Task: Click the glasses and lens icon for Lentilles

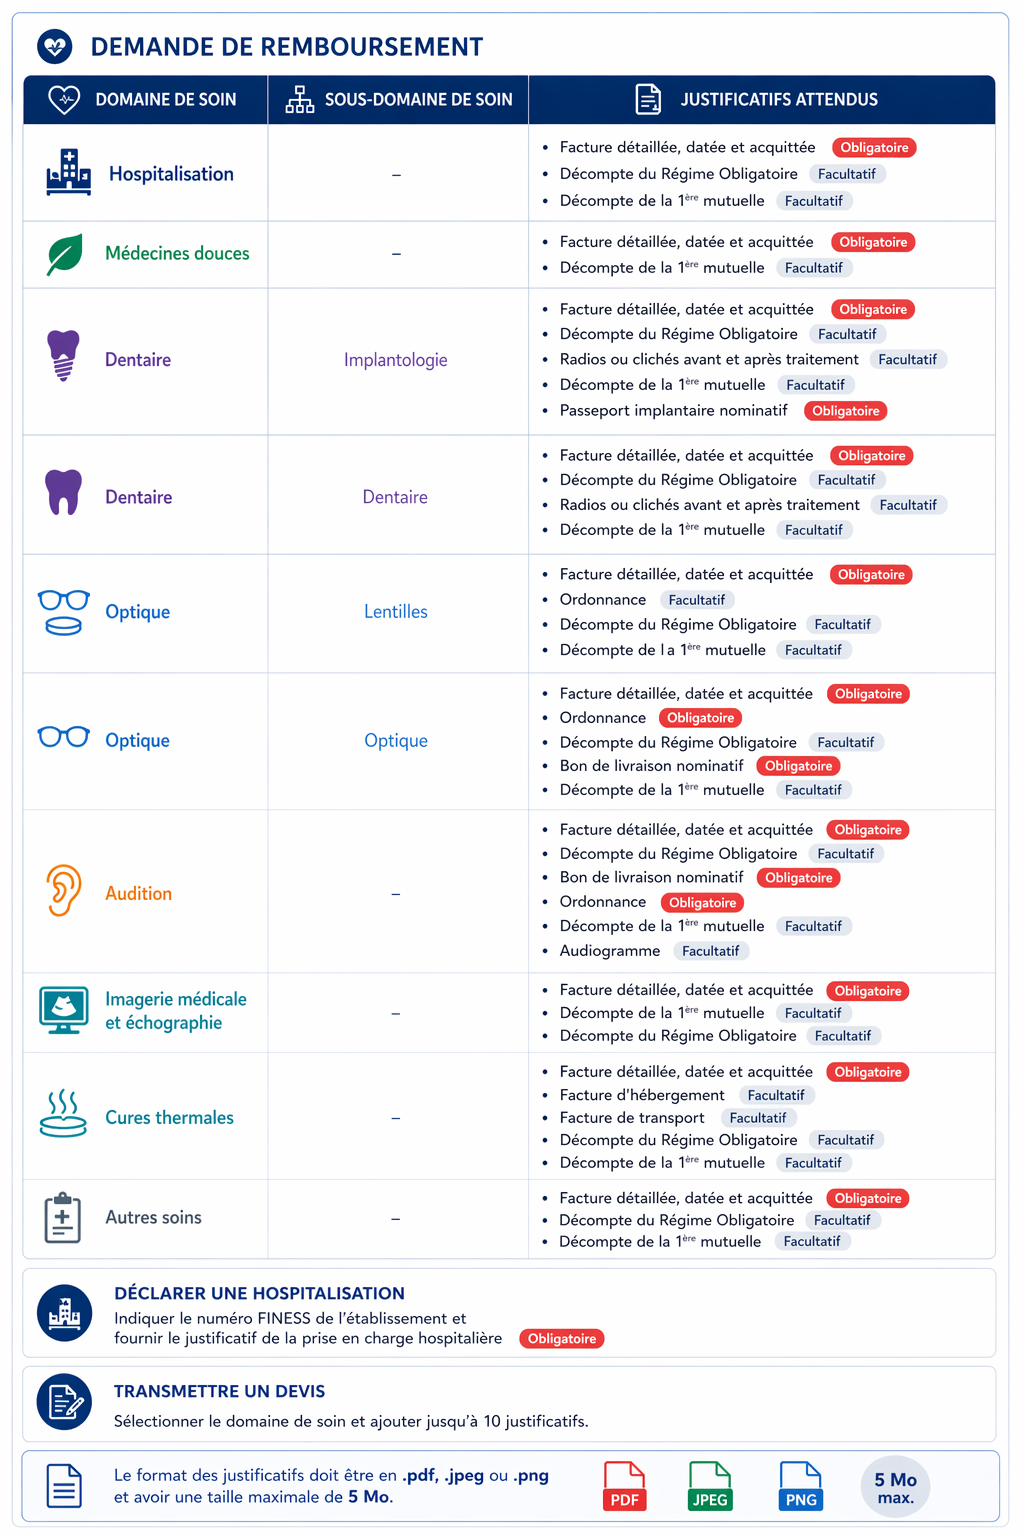Action: coord(64,612)
